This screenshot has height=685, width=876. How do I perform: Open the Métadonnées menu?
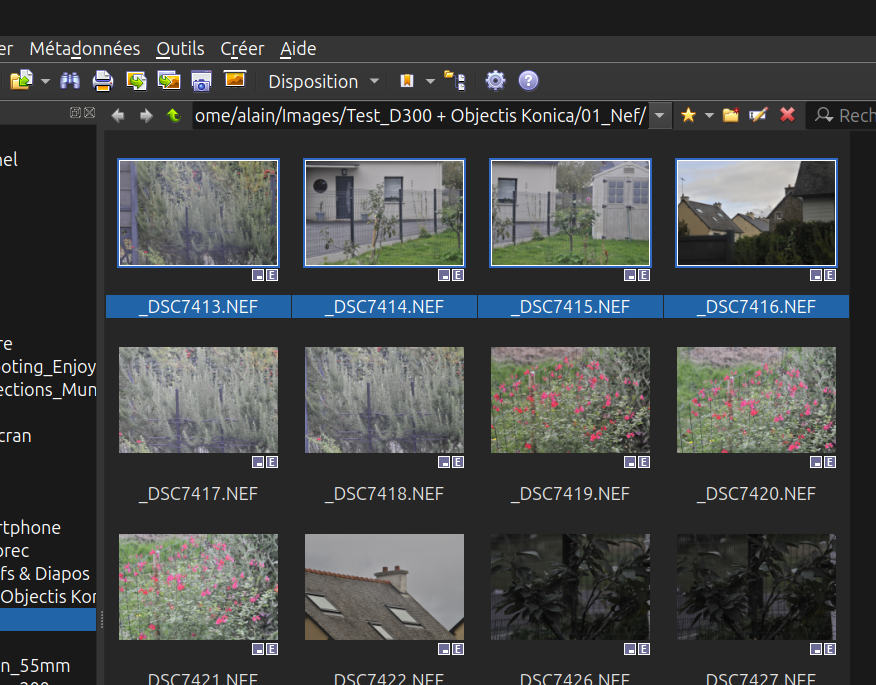85,48
